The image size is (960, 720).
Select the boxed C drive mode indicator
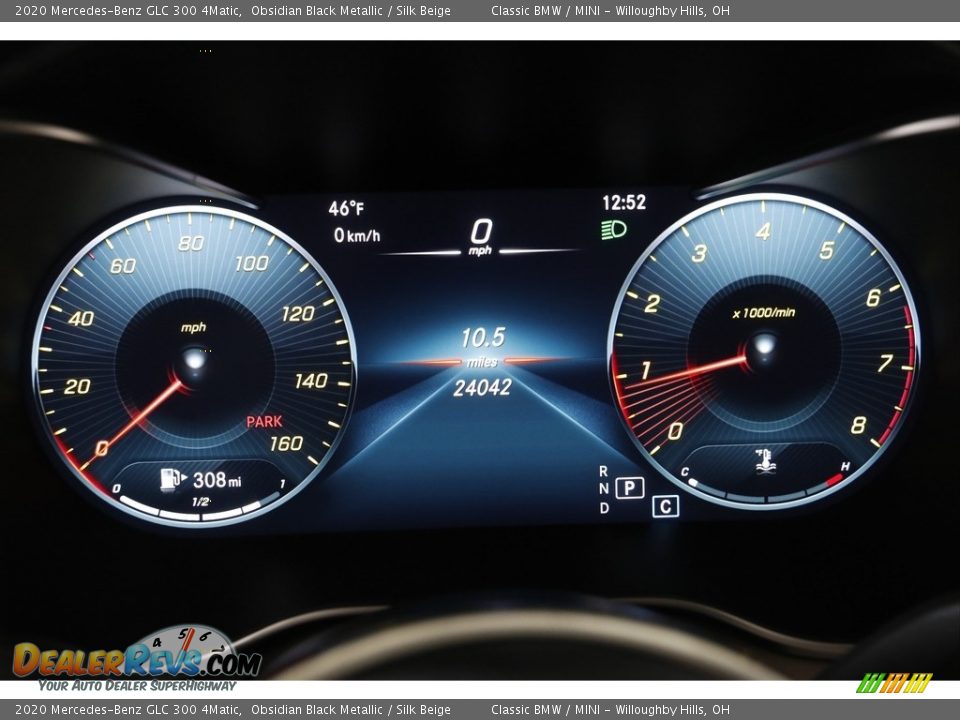tap(666, 506)
